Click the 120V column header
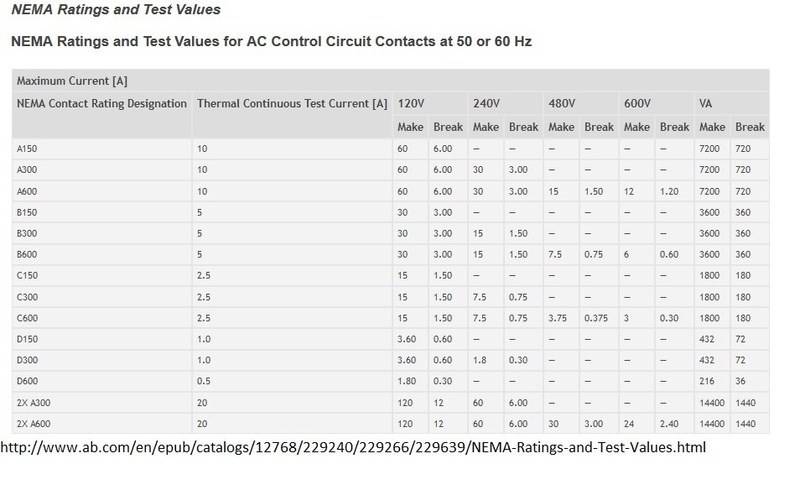 point(412,103)
